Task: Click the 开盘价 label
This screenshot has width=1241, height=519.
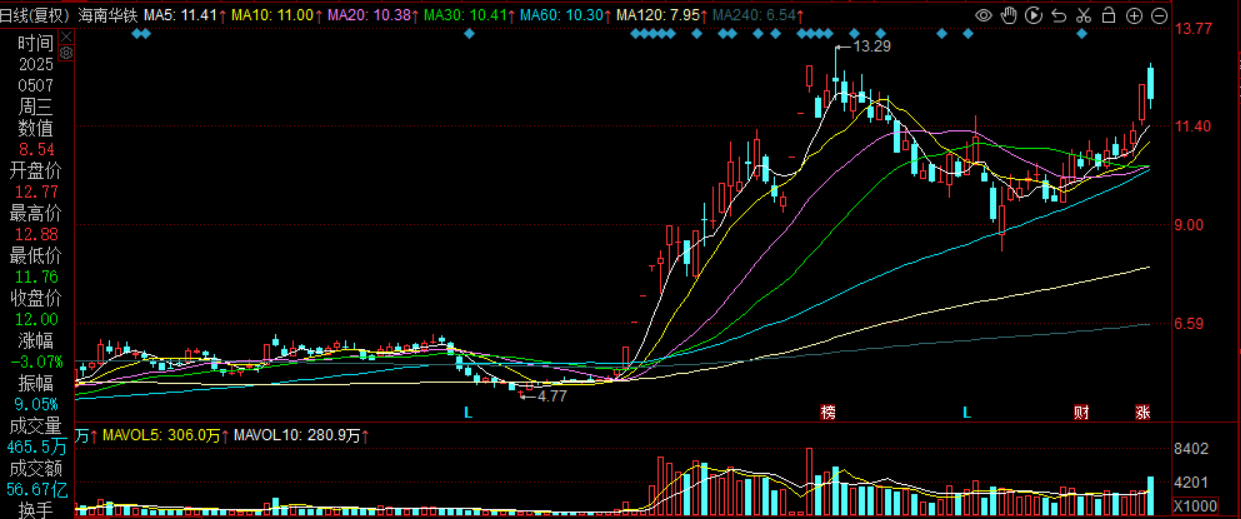Action: [x=35, y=170]
